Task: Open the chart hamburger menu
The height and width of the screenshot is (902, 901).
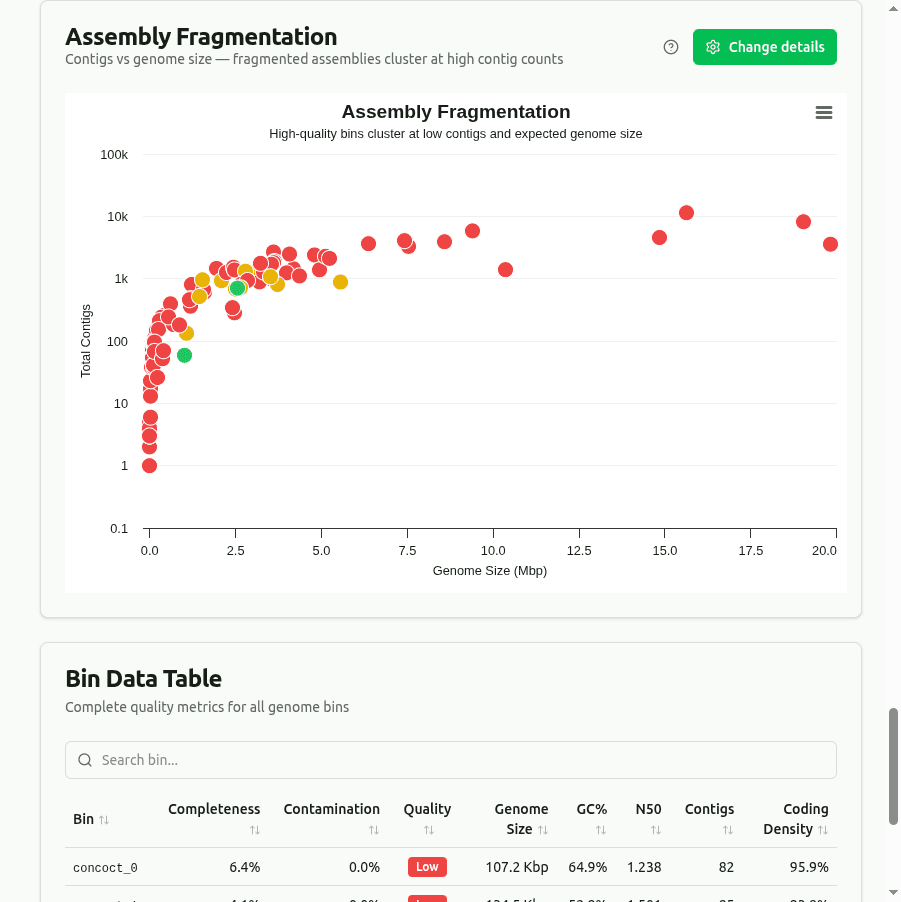Action: pos(823,112)
